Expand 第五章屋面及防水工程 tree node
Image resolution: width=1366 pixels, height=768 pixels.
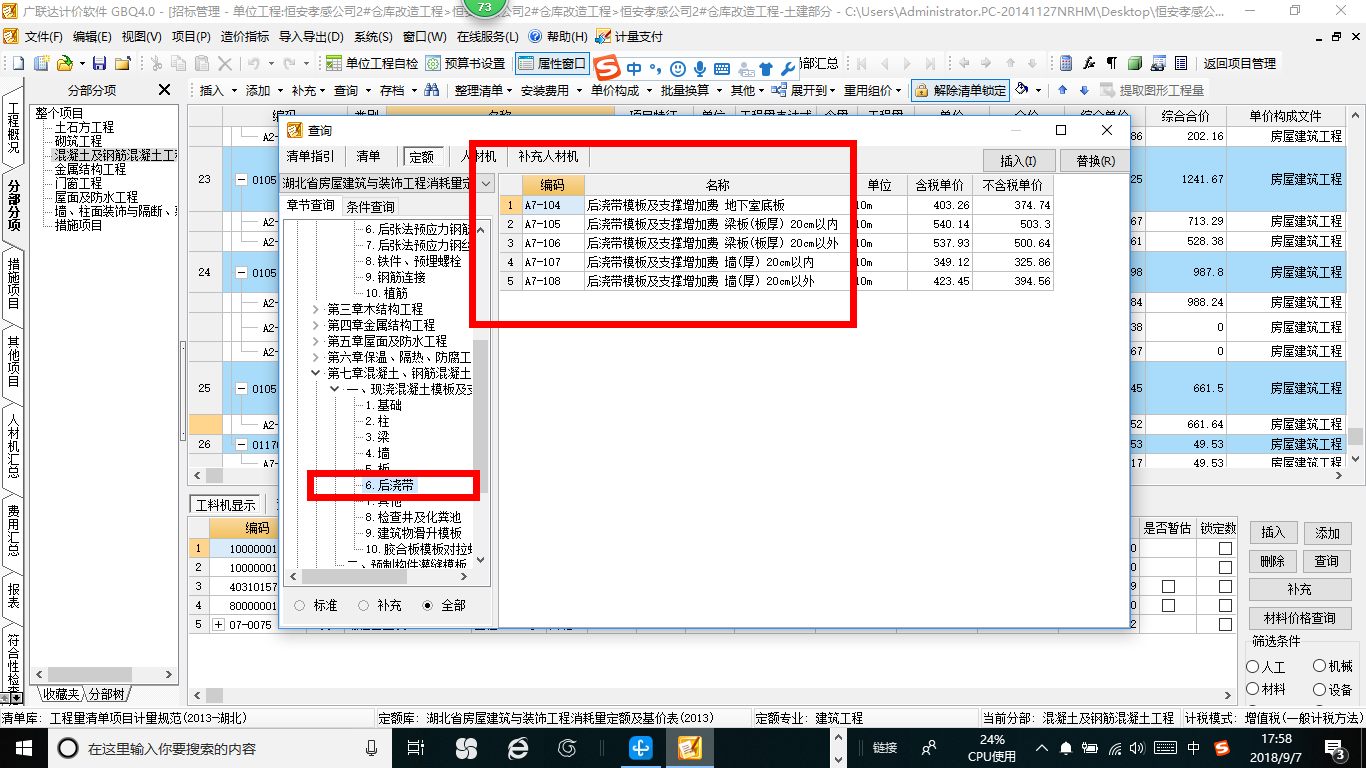pos(317,341)
